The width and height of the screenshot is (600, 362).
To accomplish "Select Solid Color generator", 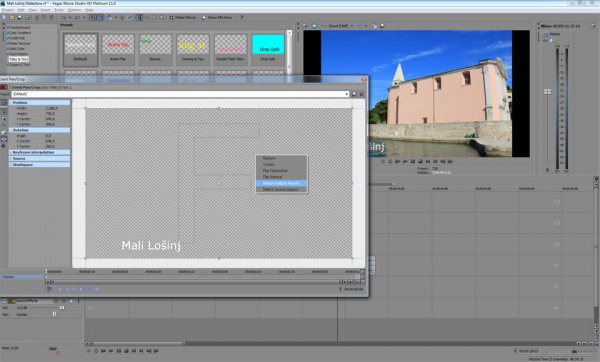I will click(17, 49).
